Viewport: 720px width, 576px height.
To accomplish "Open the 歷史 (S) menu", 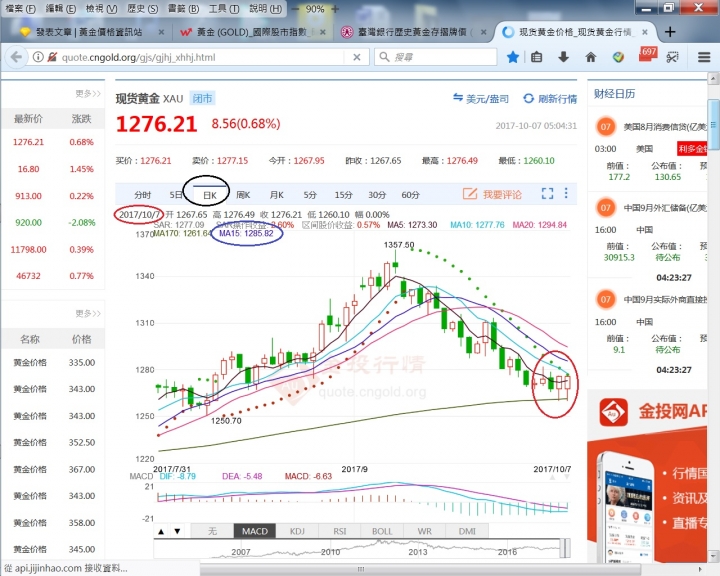I will (142, 9).
